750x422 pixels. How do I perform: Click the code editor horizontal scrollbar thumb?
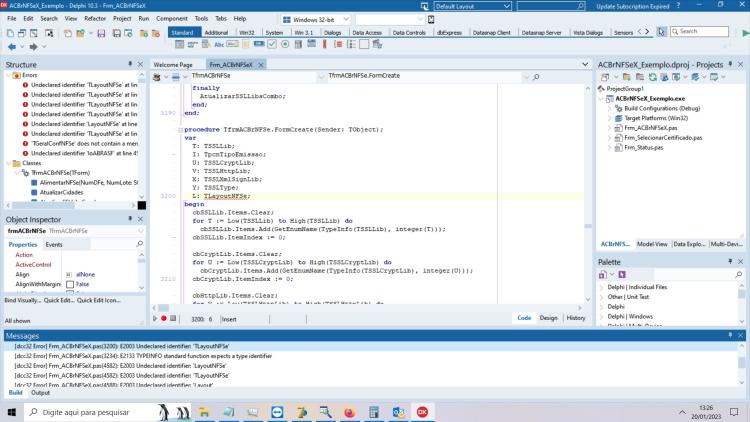163,308
